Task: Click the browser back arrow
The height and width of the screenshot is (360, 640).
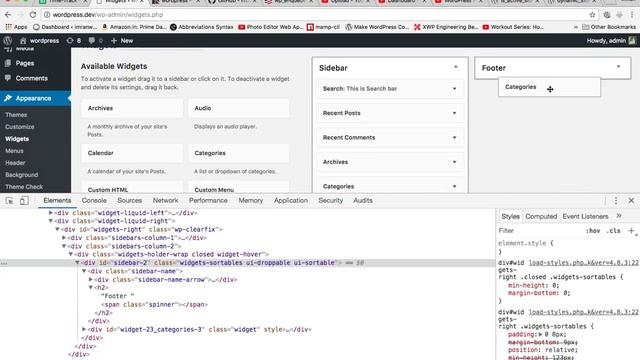Action: coord(8,15)
